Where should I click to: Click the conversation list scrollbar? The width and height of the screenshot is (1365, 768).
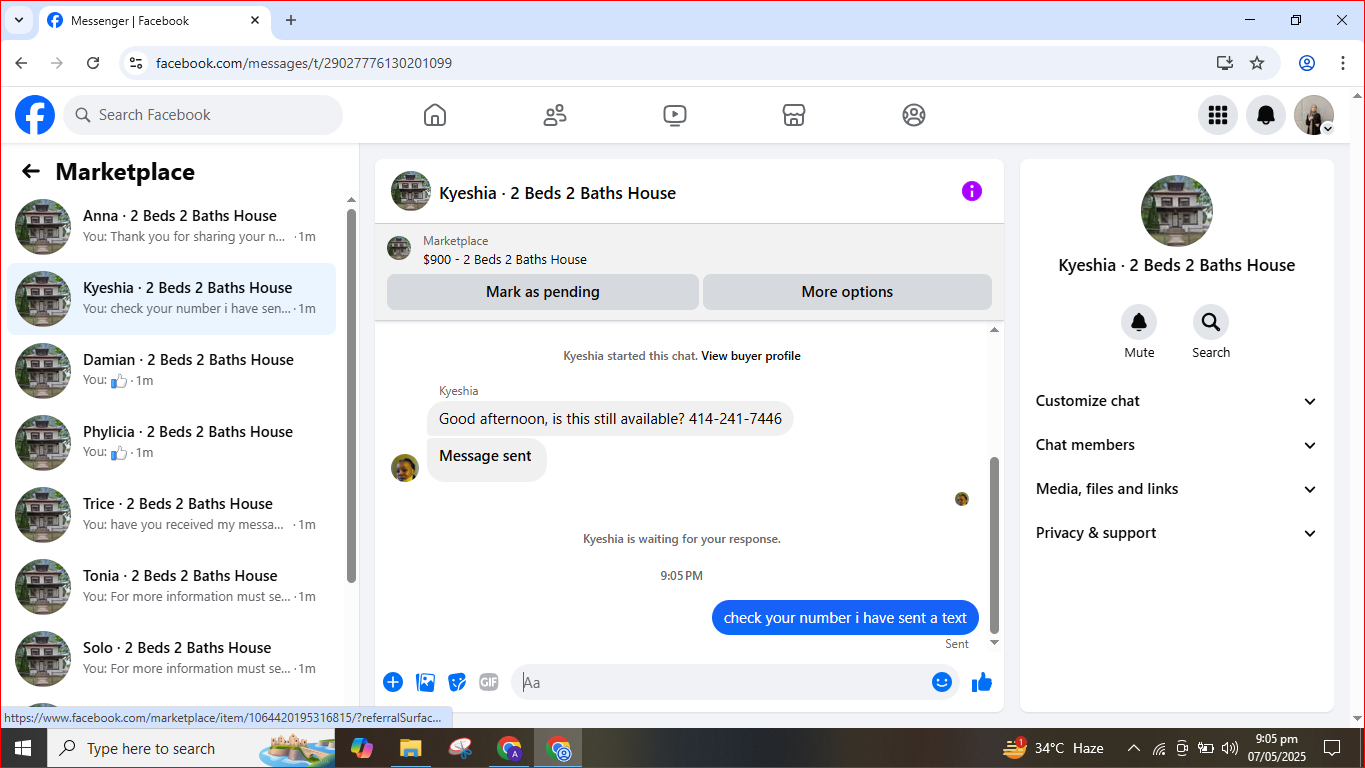pyautogui.click(x=351, y=395)
